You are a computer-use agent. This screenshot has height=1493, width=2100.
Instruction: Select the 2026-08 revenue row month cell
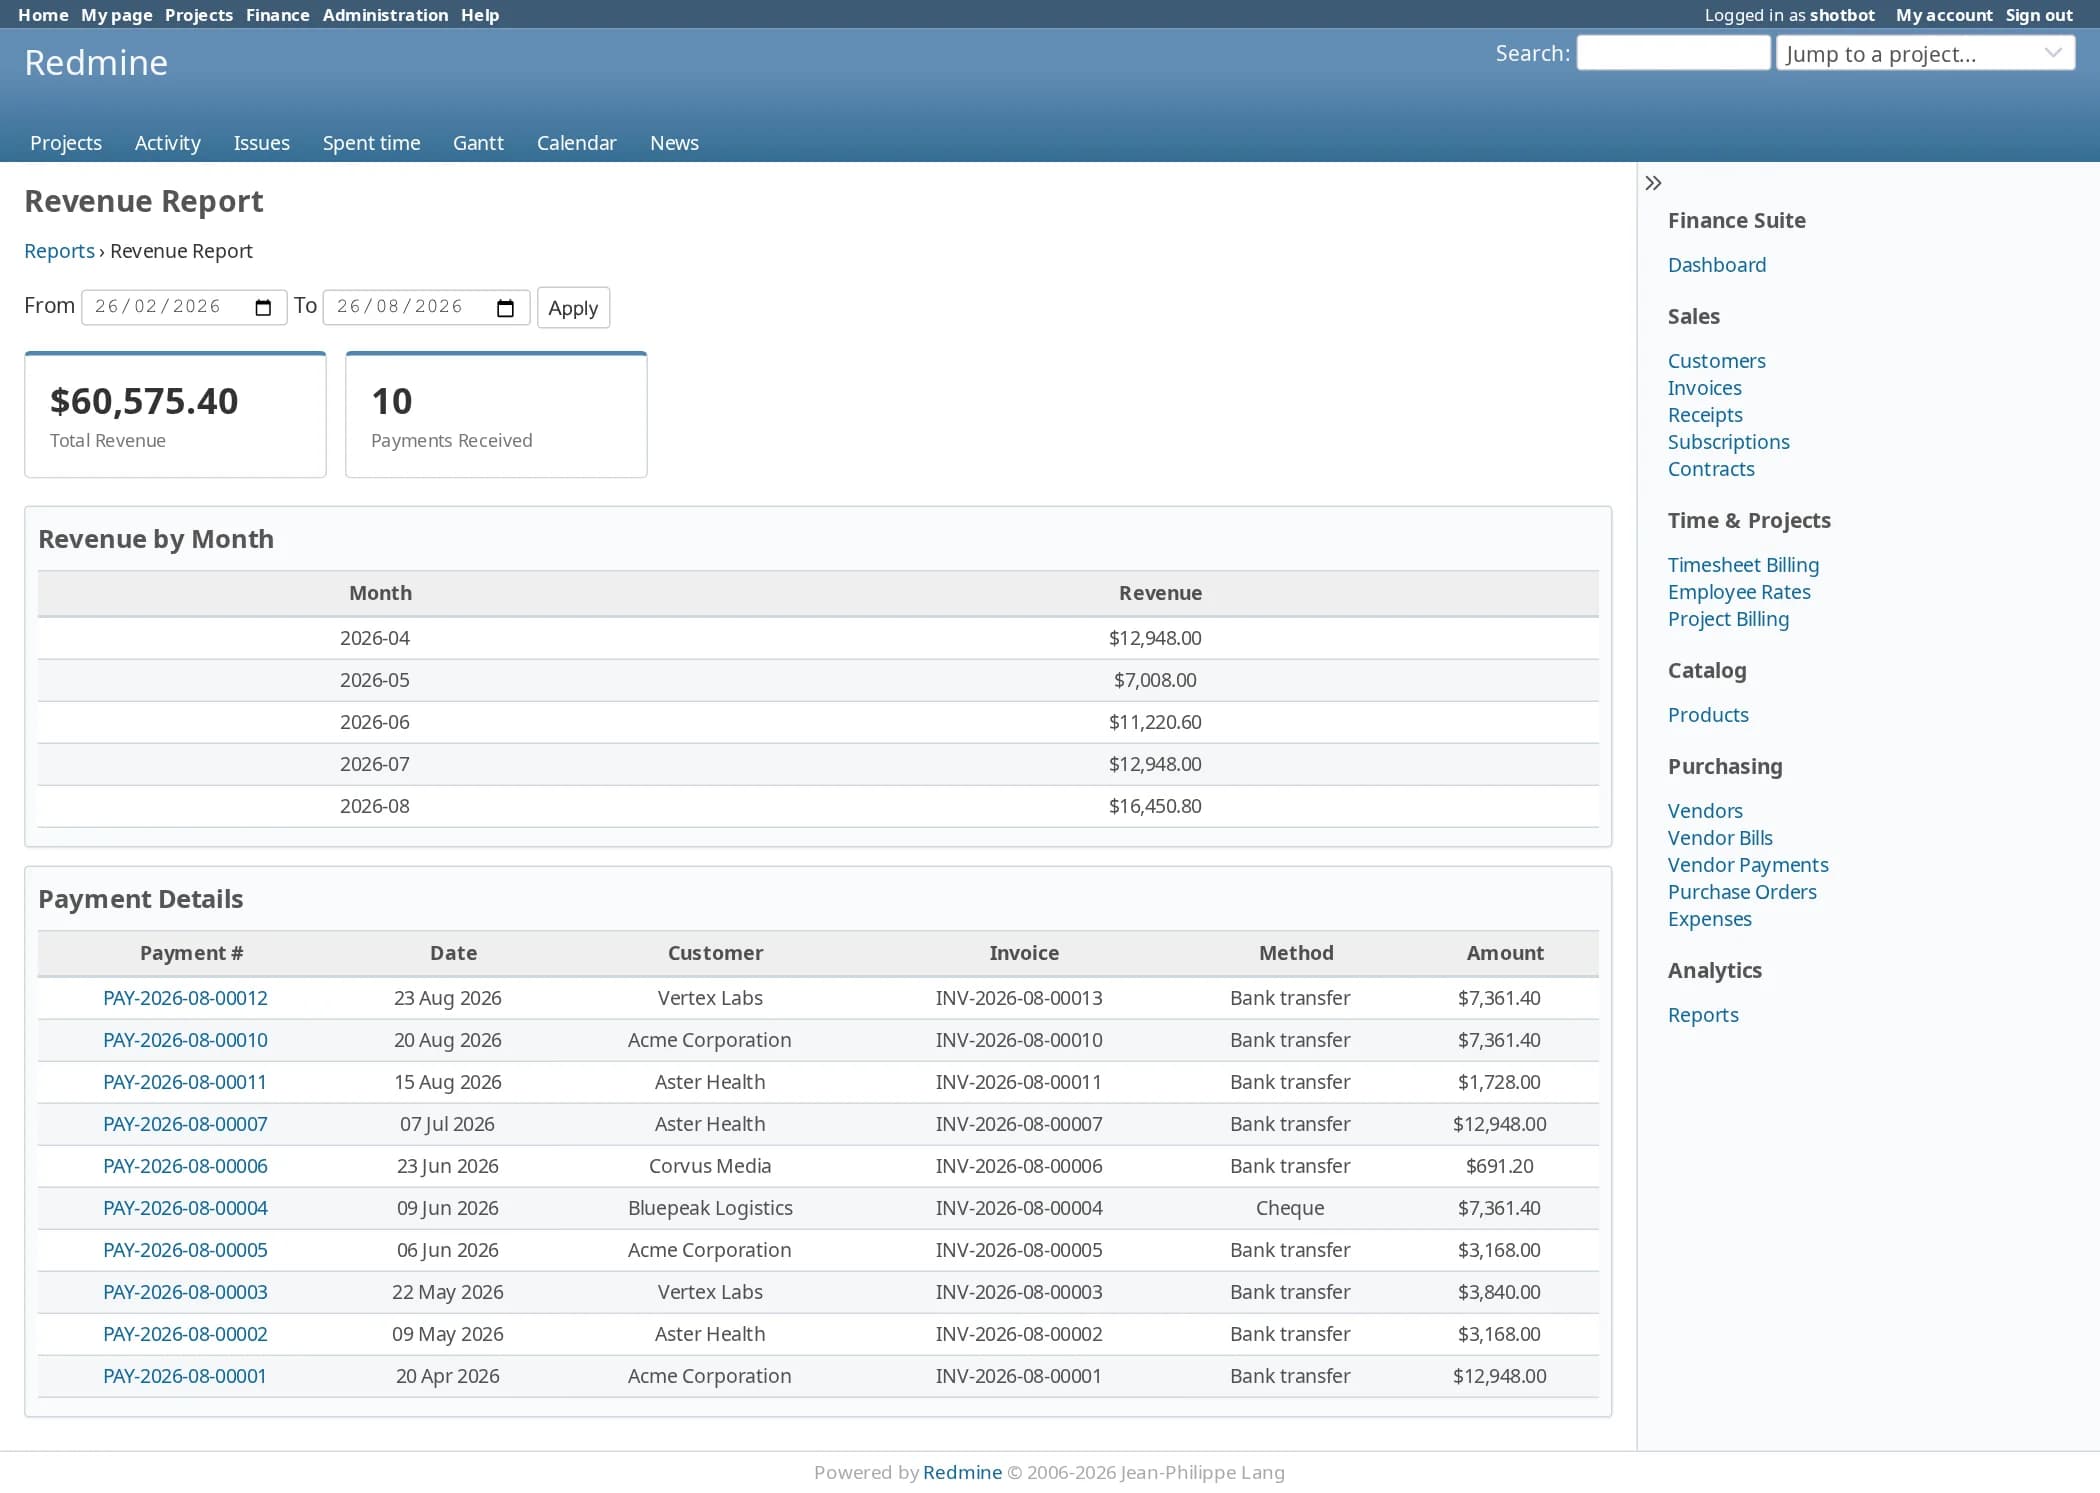pyautogui.click(x=375, y=806)
